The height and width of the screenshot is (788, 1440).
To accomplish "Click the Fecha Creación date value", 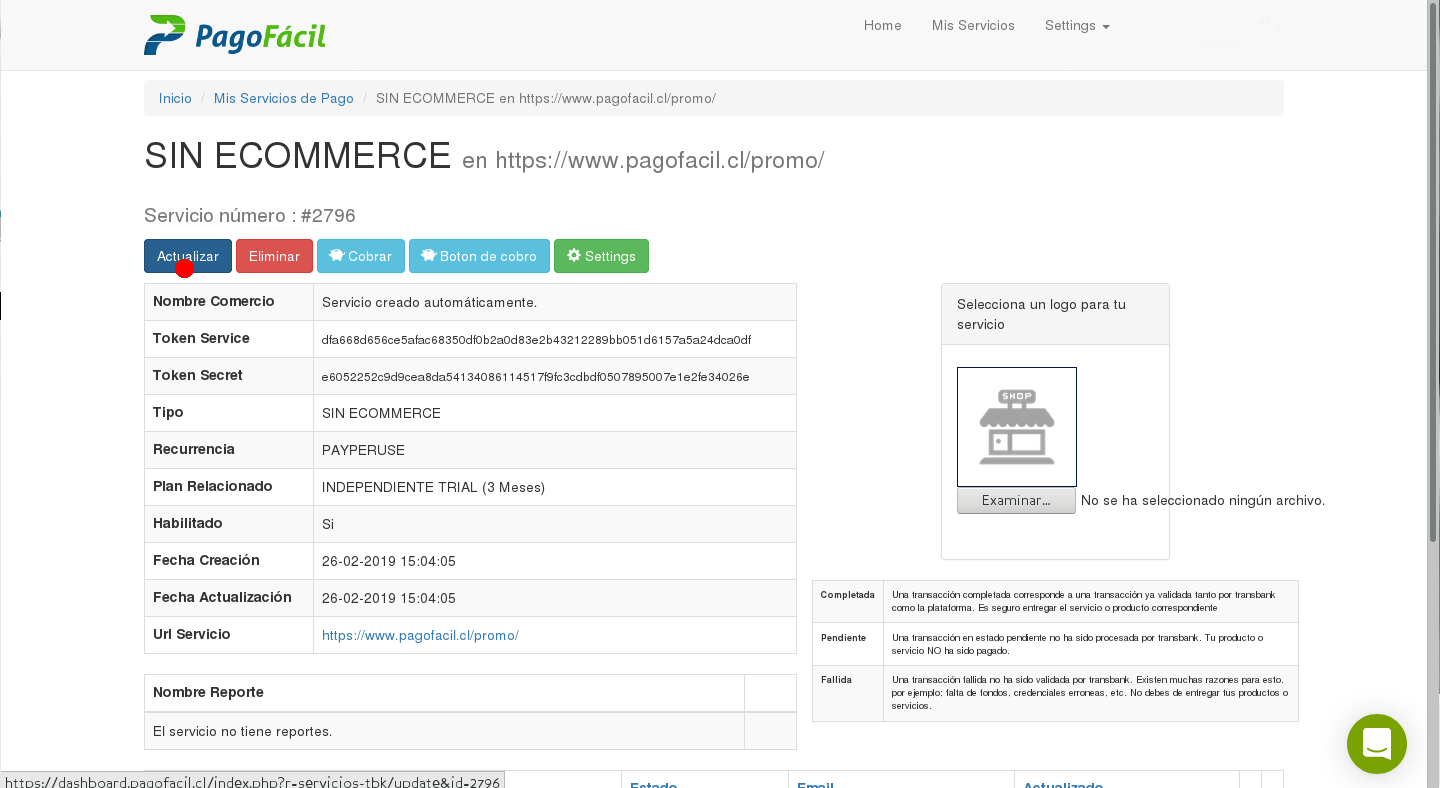I will [x=389, y=561].
